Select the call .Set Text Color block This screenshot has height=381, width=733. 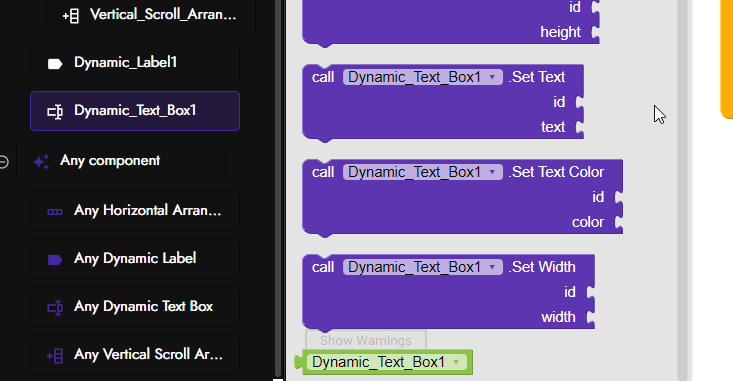(462, 197)
